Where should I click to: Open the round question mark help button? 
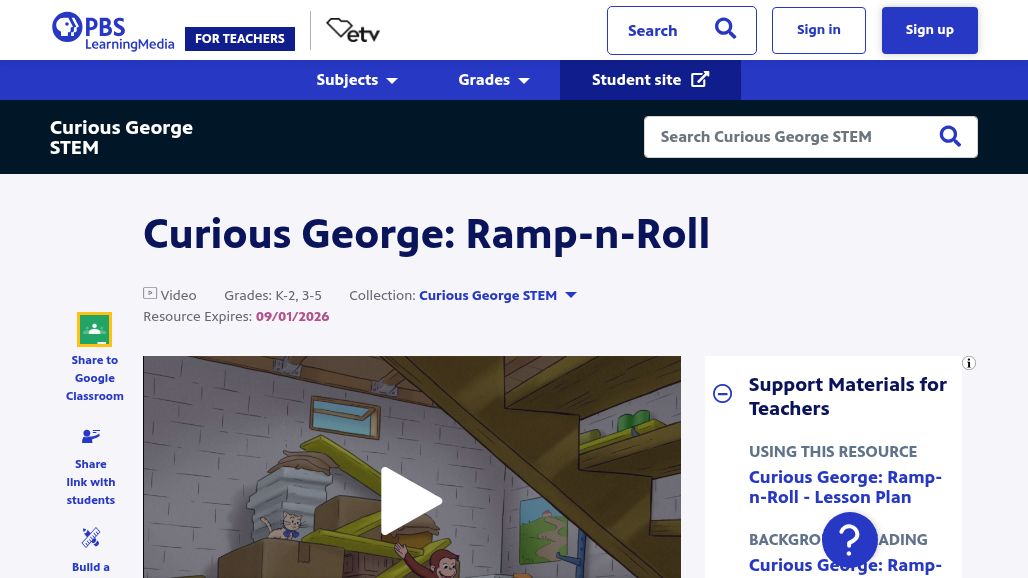click(849, 539)
